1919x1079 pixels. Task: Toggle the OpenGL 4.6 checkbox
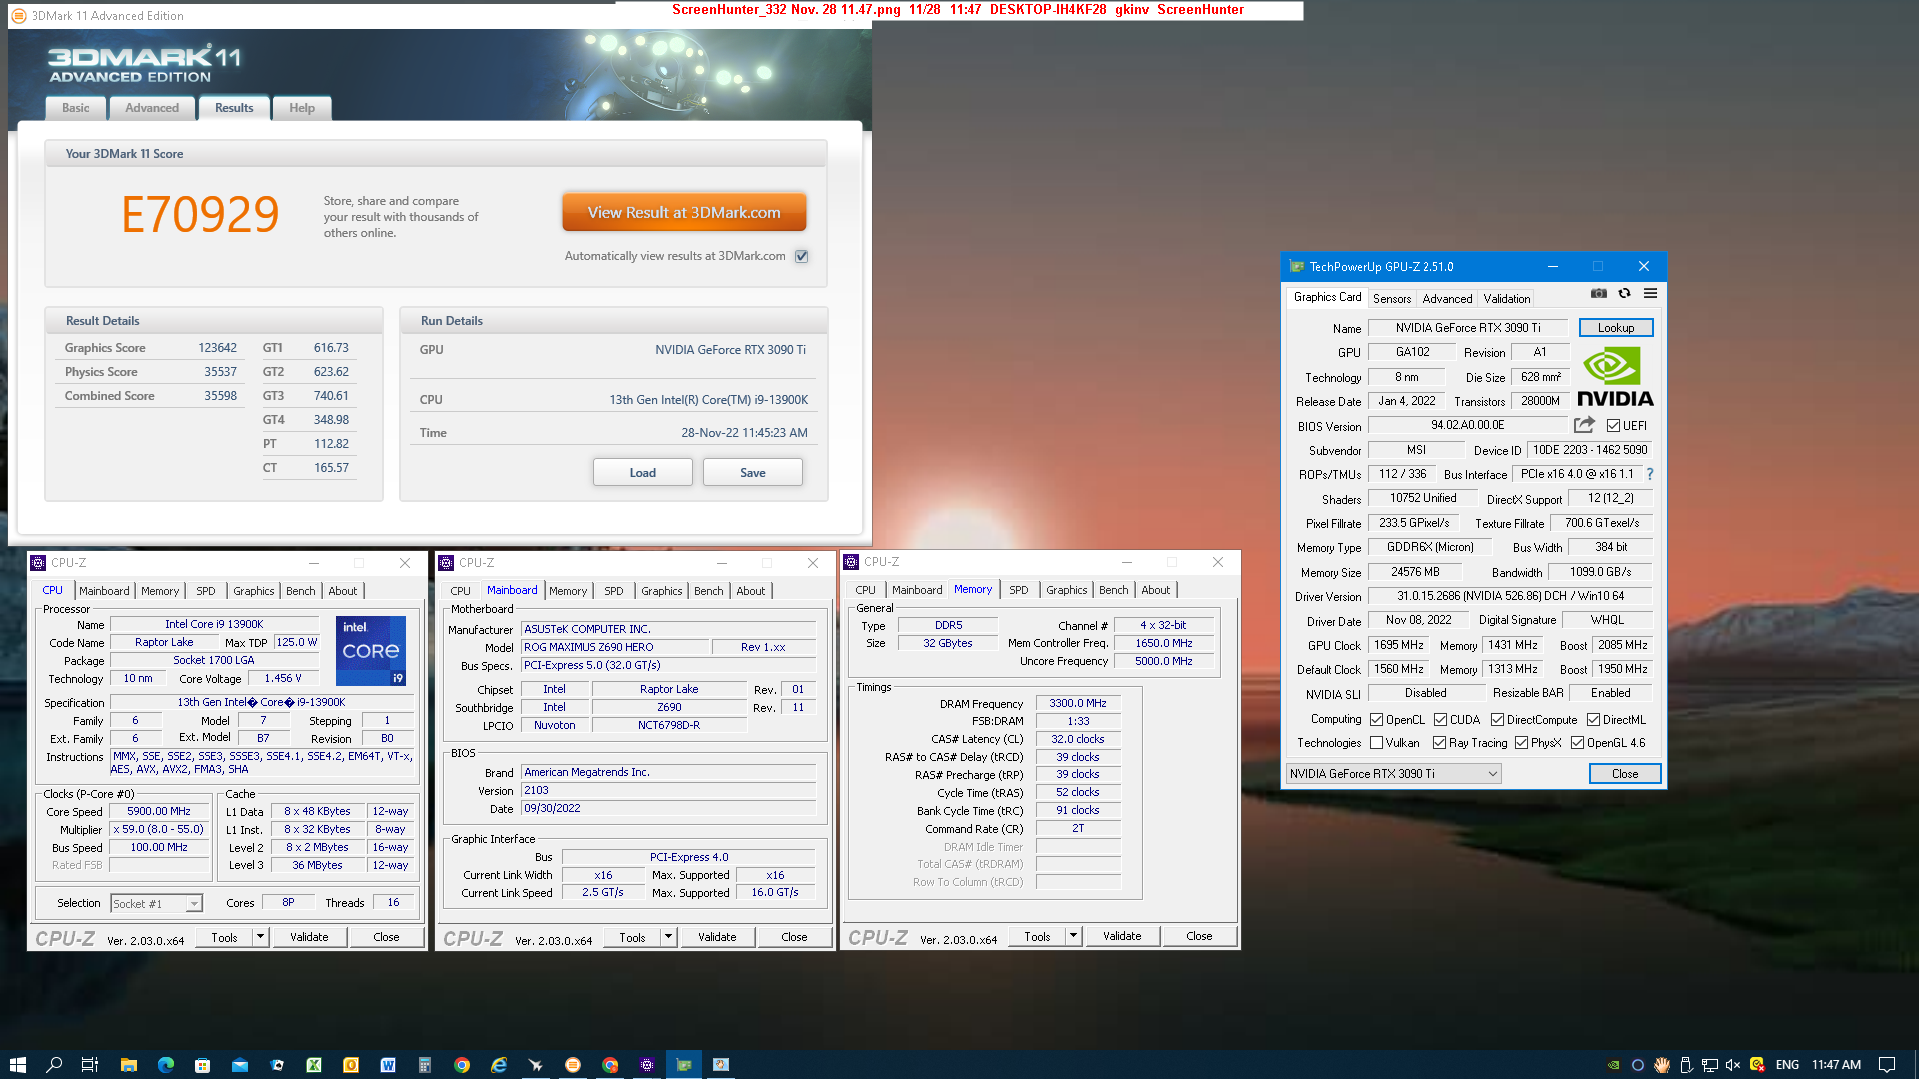(1577, 742)
